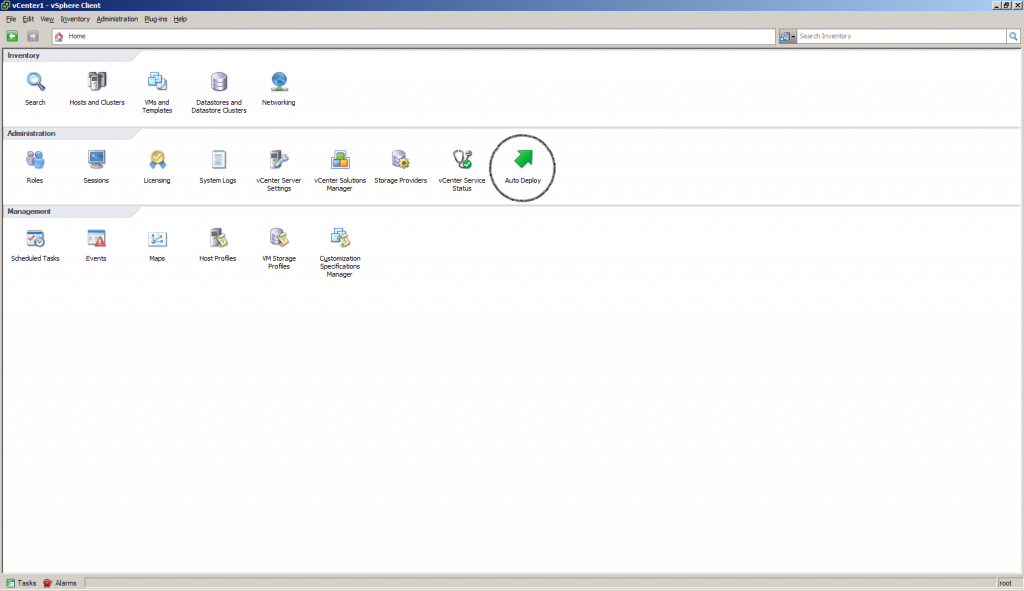This screenshot has height=591, width=1024.
Task: Show the Alarms panel in status bar
Action: (60, 583)
